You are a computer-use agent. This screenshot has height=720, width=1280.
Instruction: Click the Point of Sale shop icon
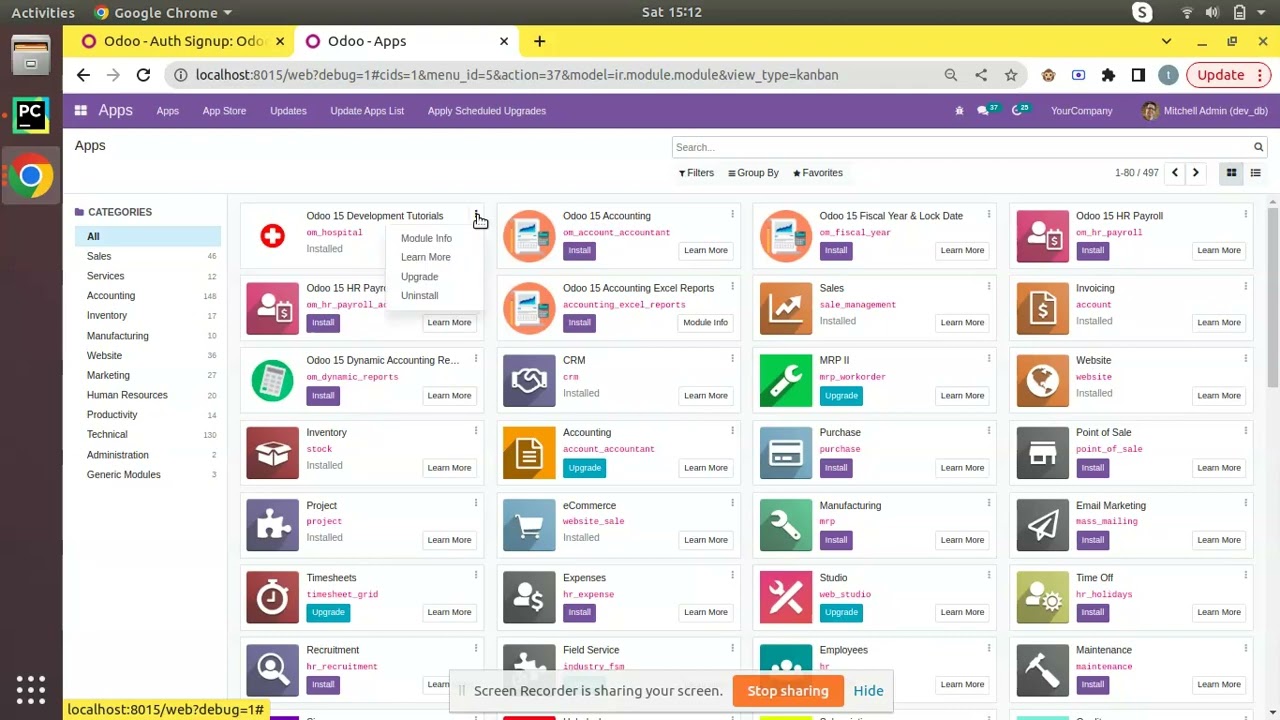[1043, 453]
